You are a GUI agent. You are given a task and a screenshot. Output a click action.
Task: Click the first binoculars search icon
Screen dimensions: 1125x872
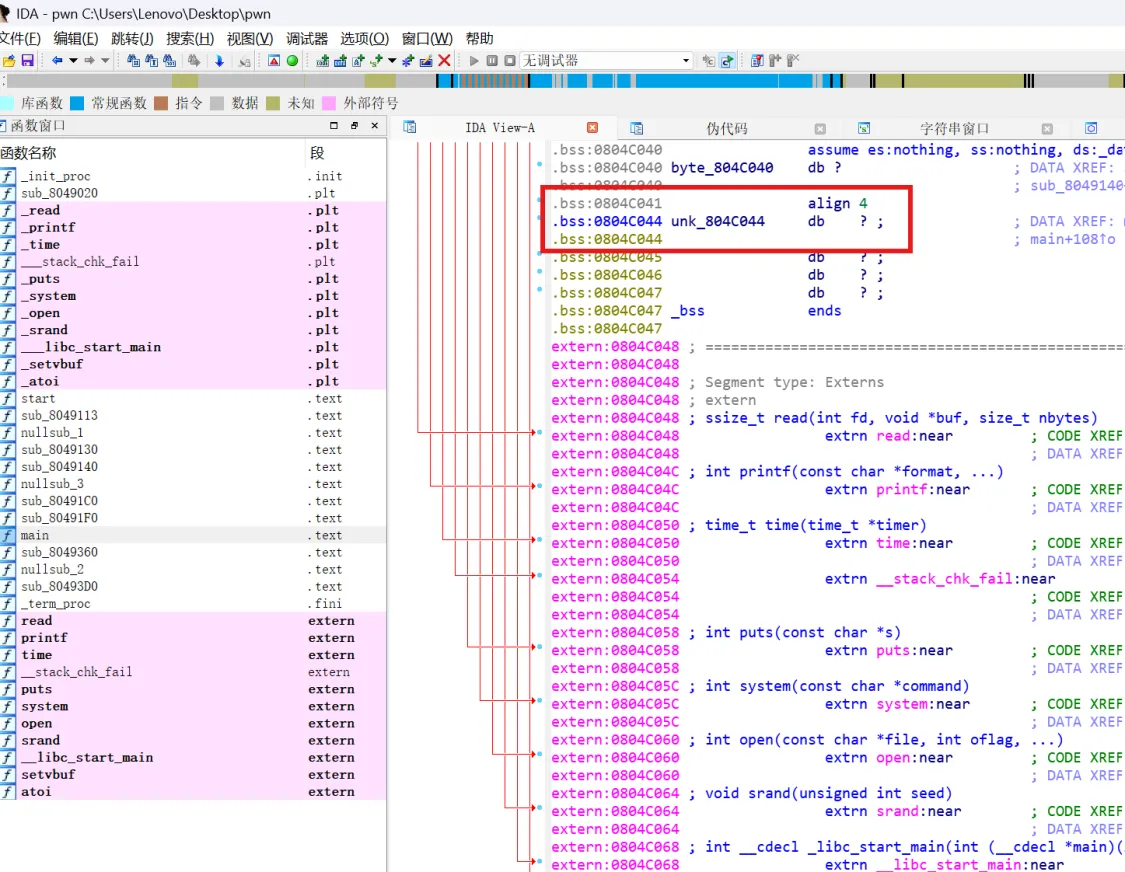133,61
